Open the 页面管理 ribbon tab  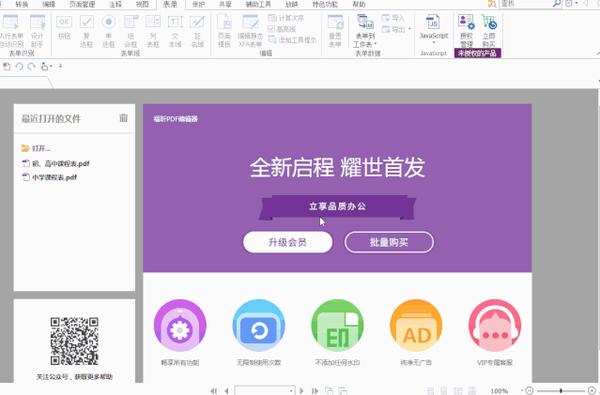[x=82, y=4]
